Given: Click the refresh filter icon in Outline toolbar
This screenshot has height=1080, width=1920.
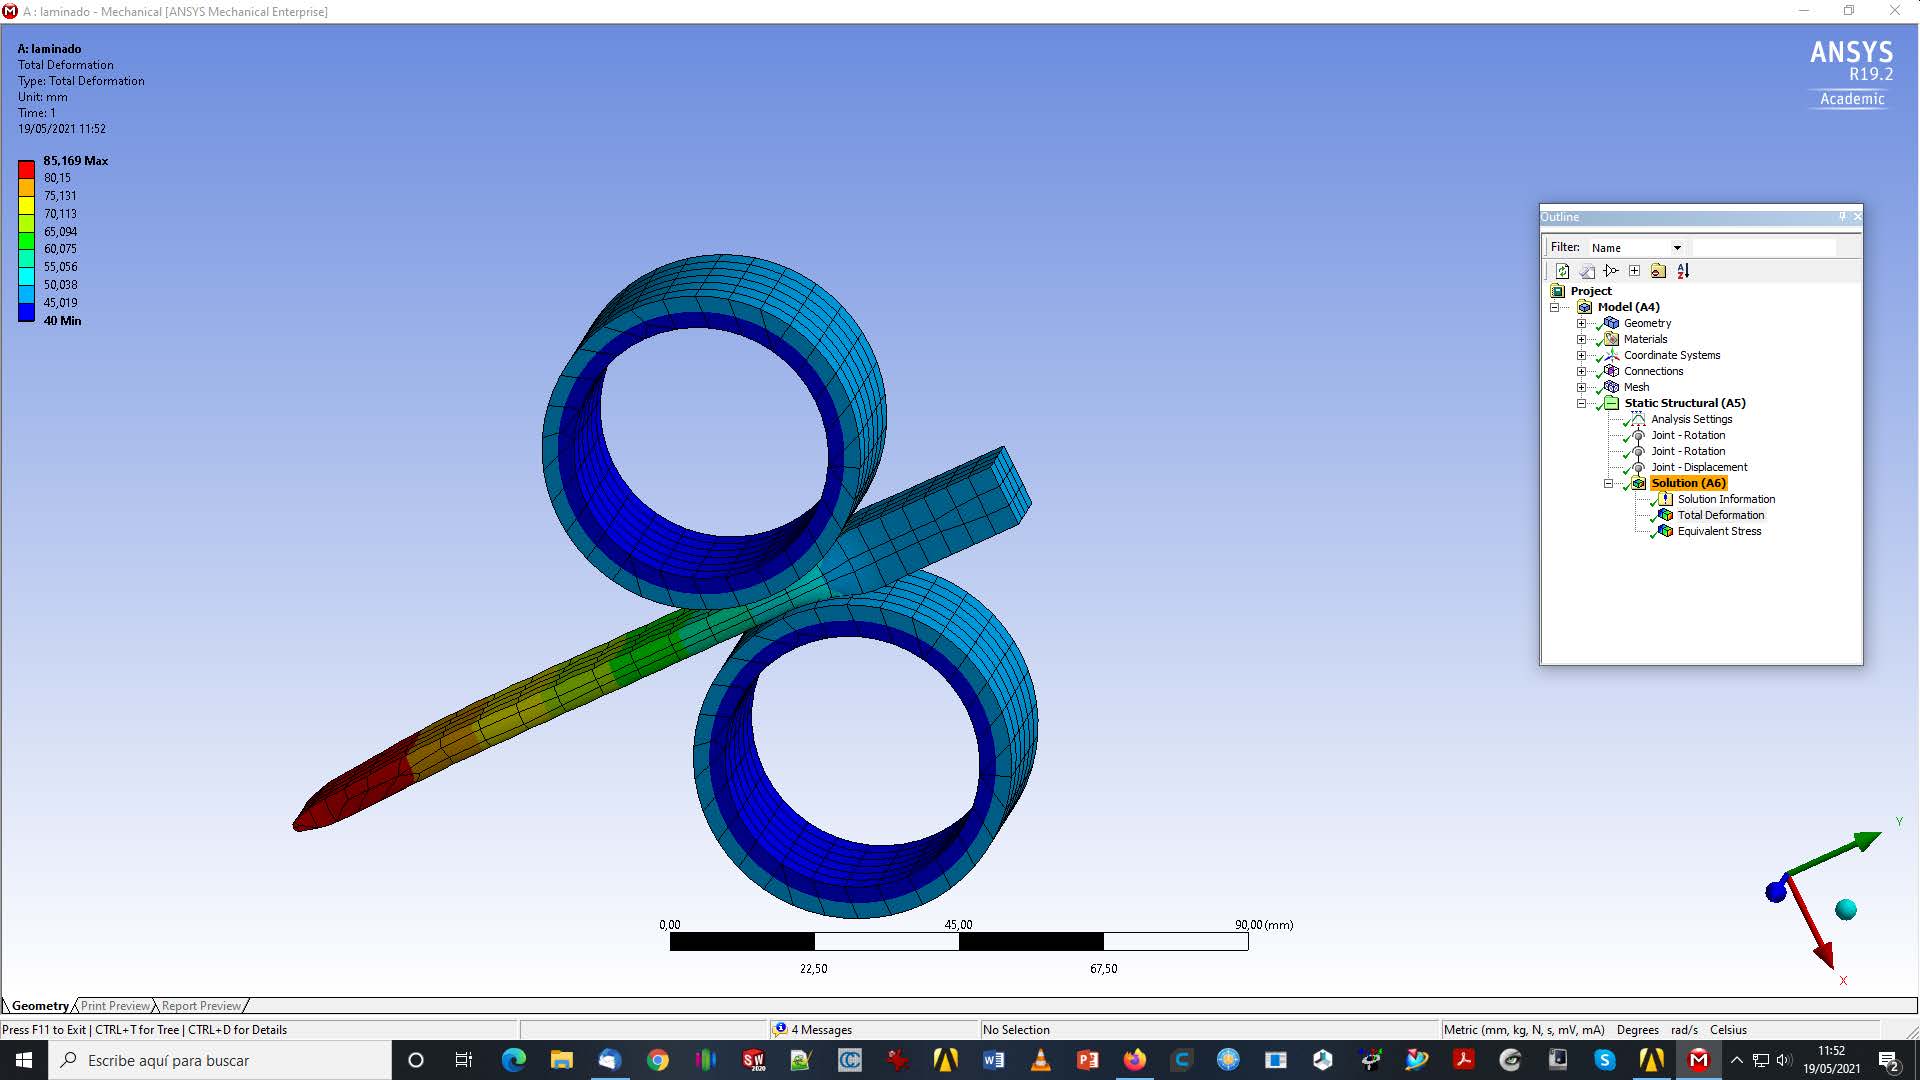Looking at the screenshot, I should click(x=1562, y=271).
